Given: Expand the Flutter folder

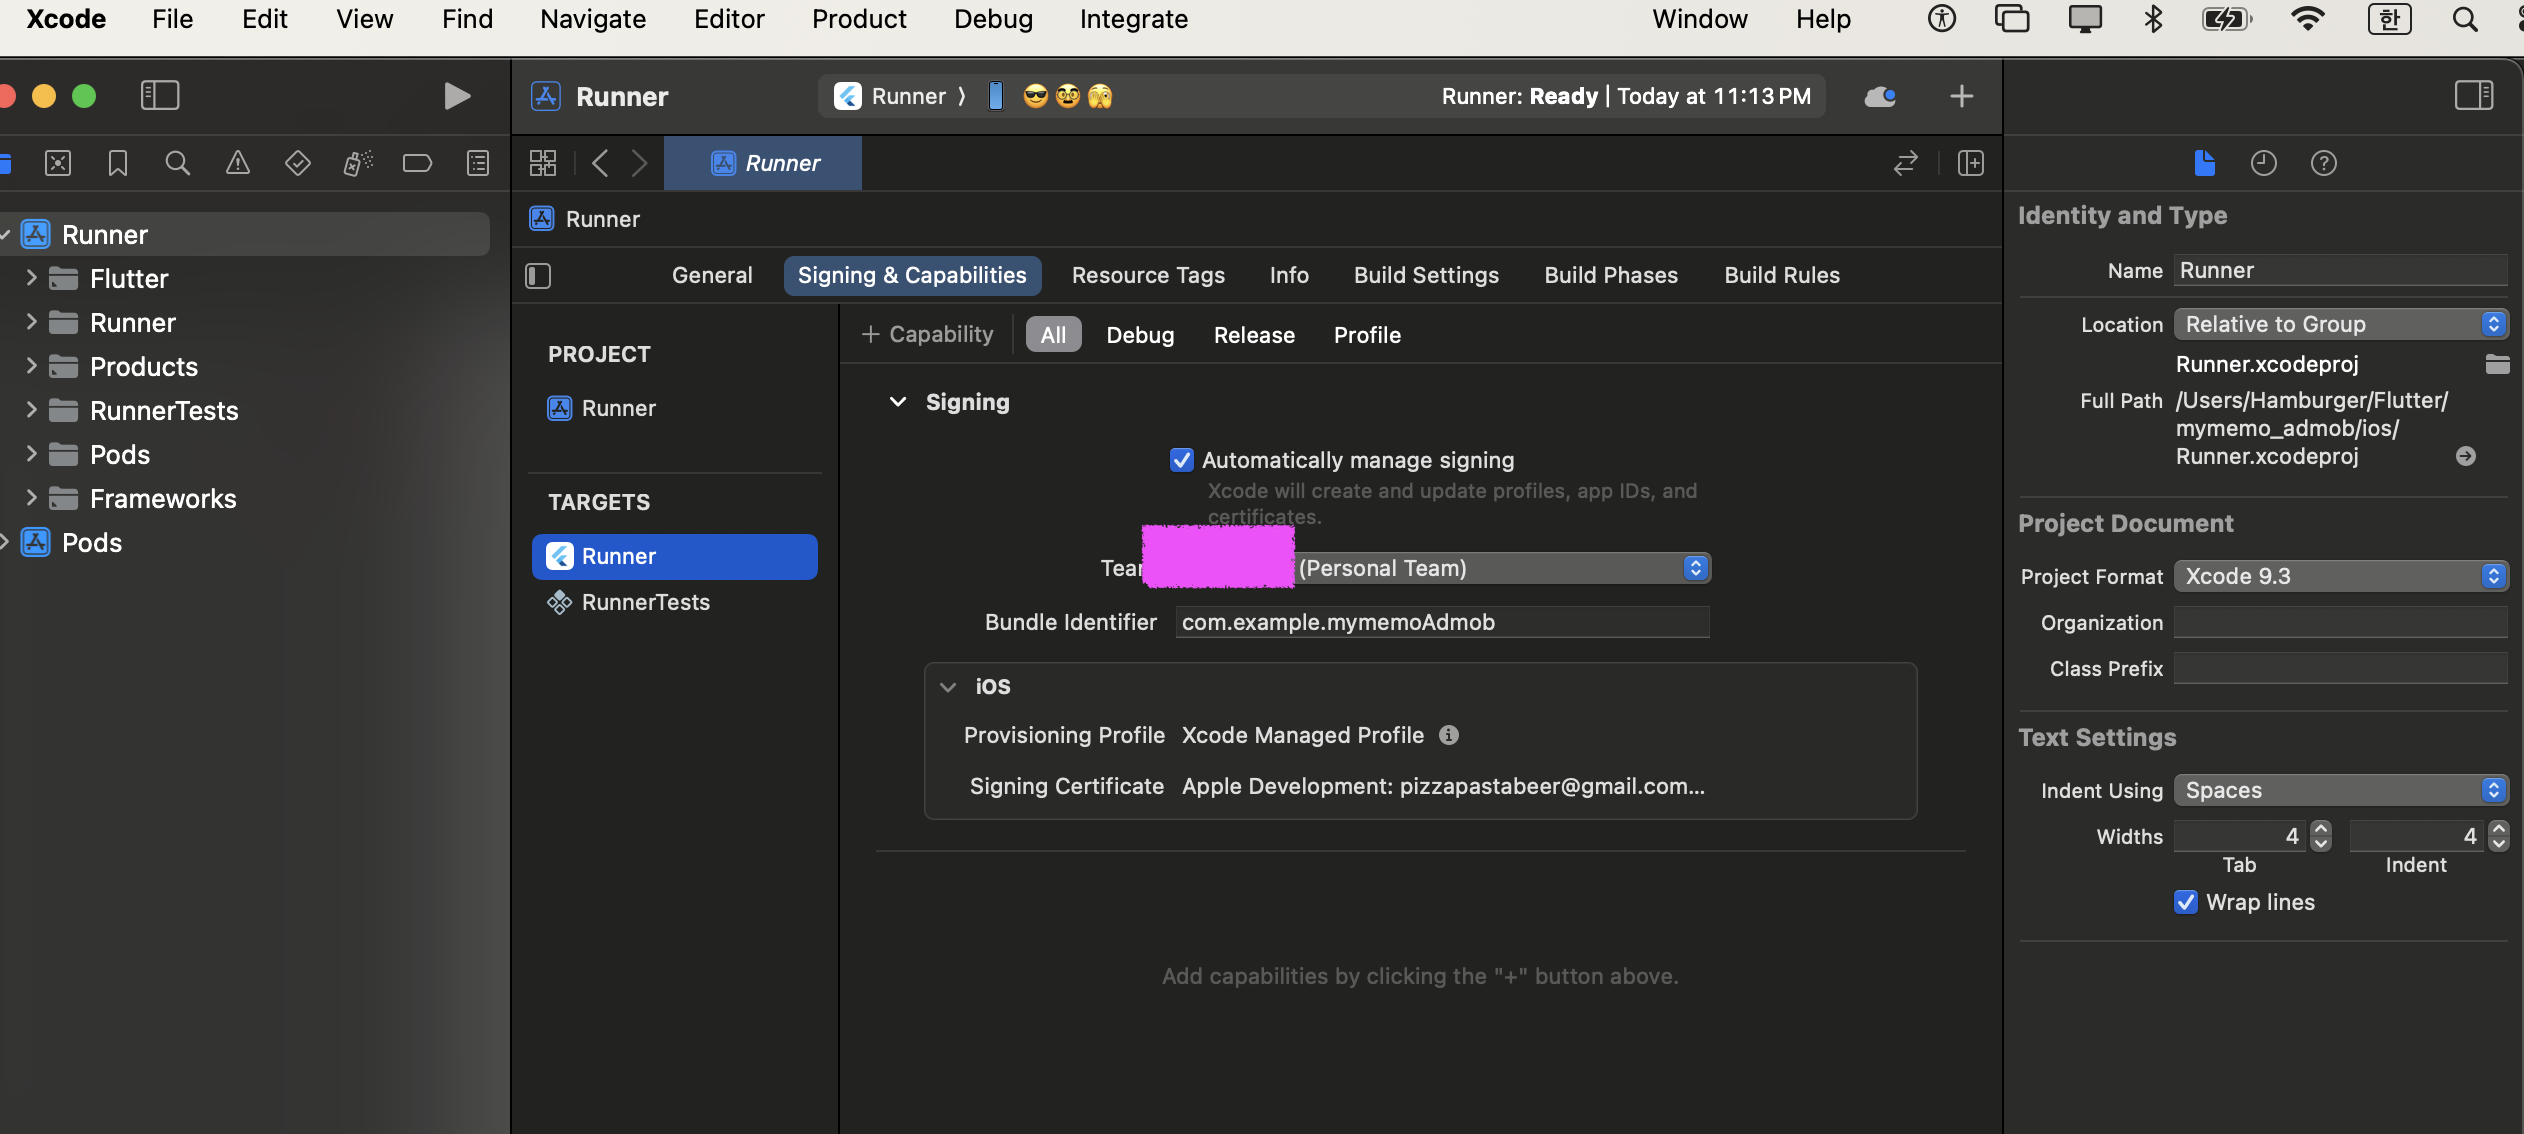Looking at the screenshot, I should pyautogui.click(x=31, y=278).
